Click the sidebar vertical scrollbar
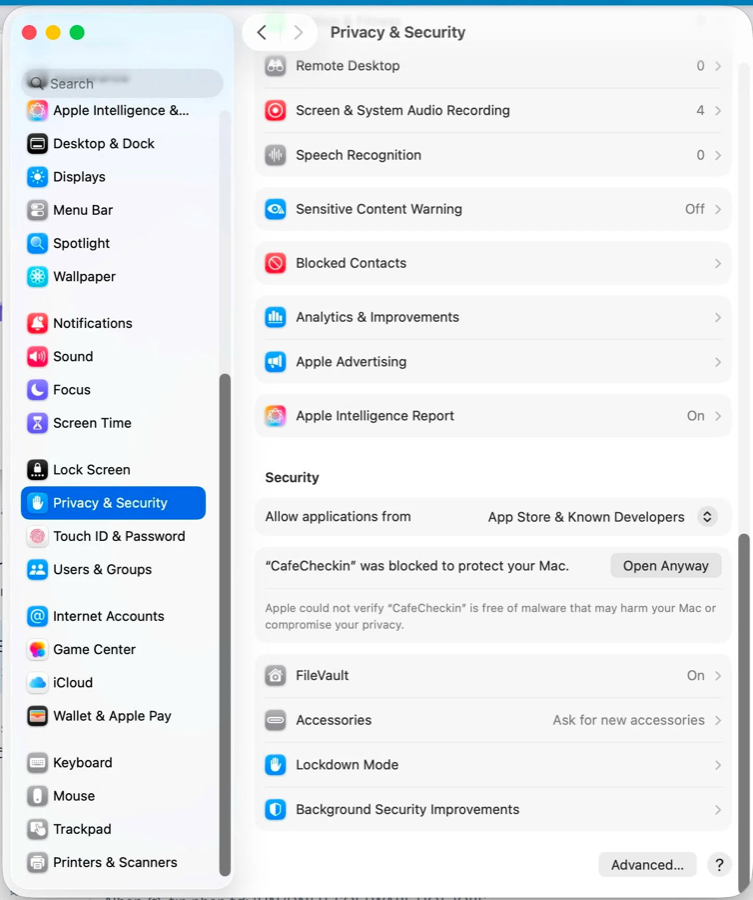 (225, 624)
